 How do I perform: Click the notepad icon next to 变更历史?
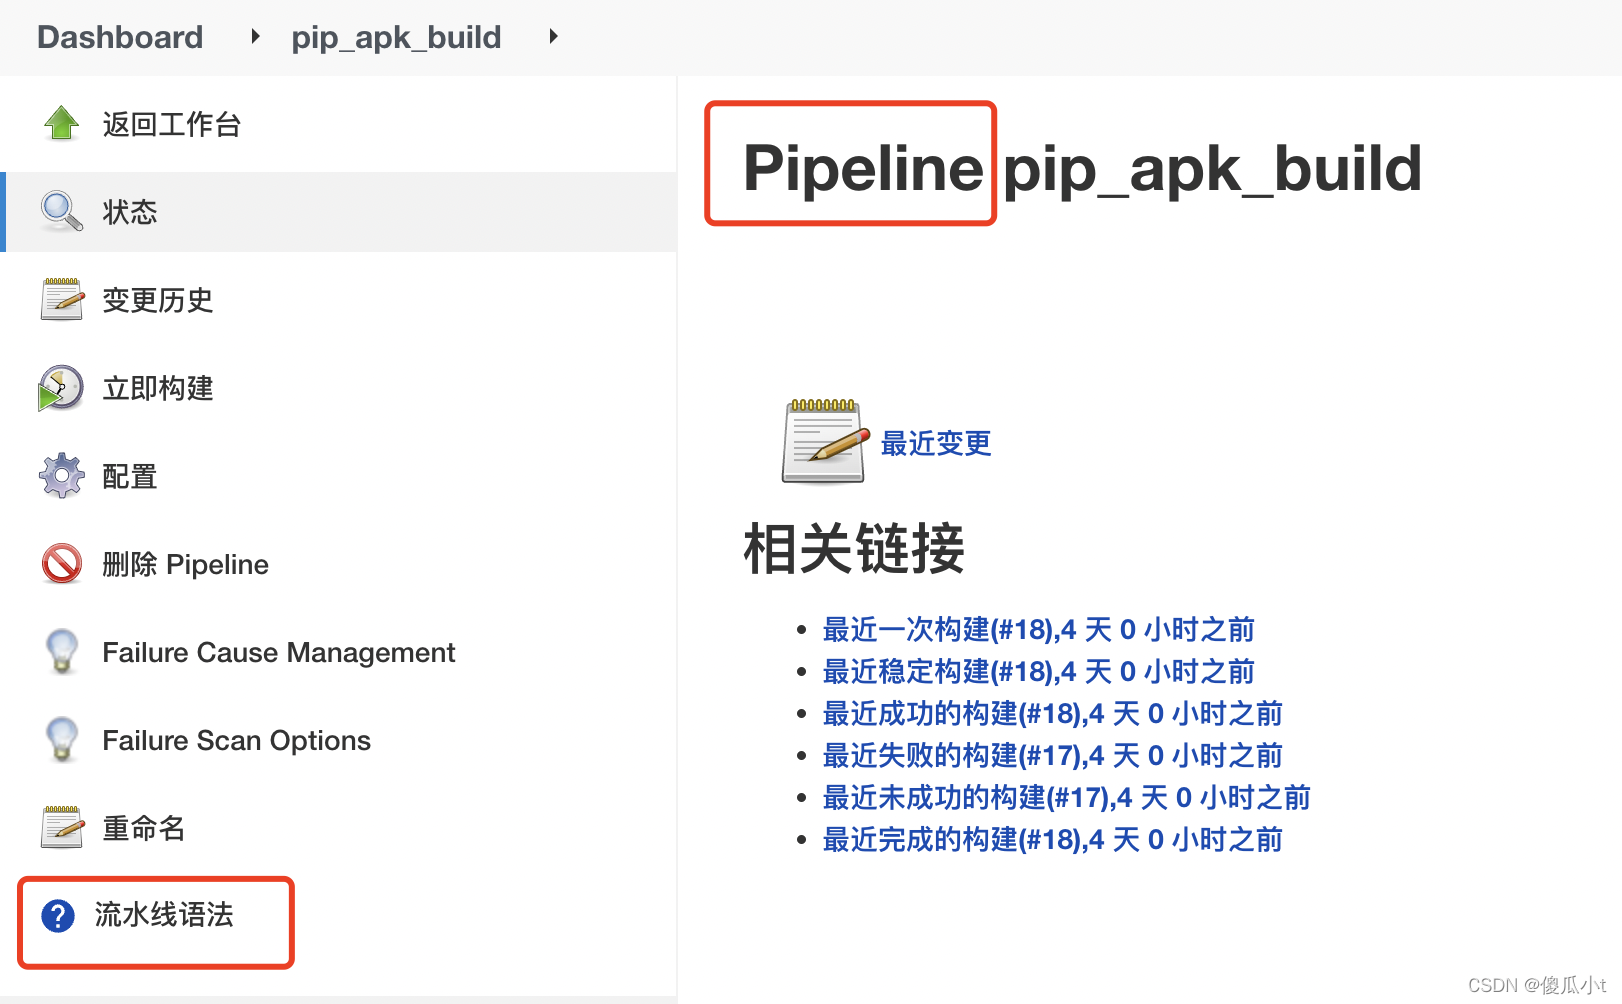click(x=62, y=299)
